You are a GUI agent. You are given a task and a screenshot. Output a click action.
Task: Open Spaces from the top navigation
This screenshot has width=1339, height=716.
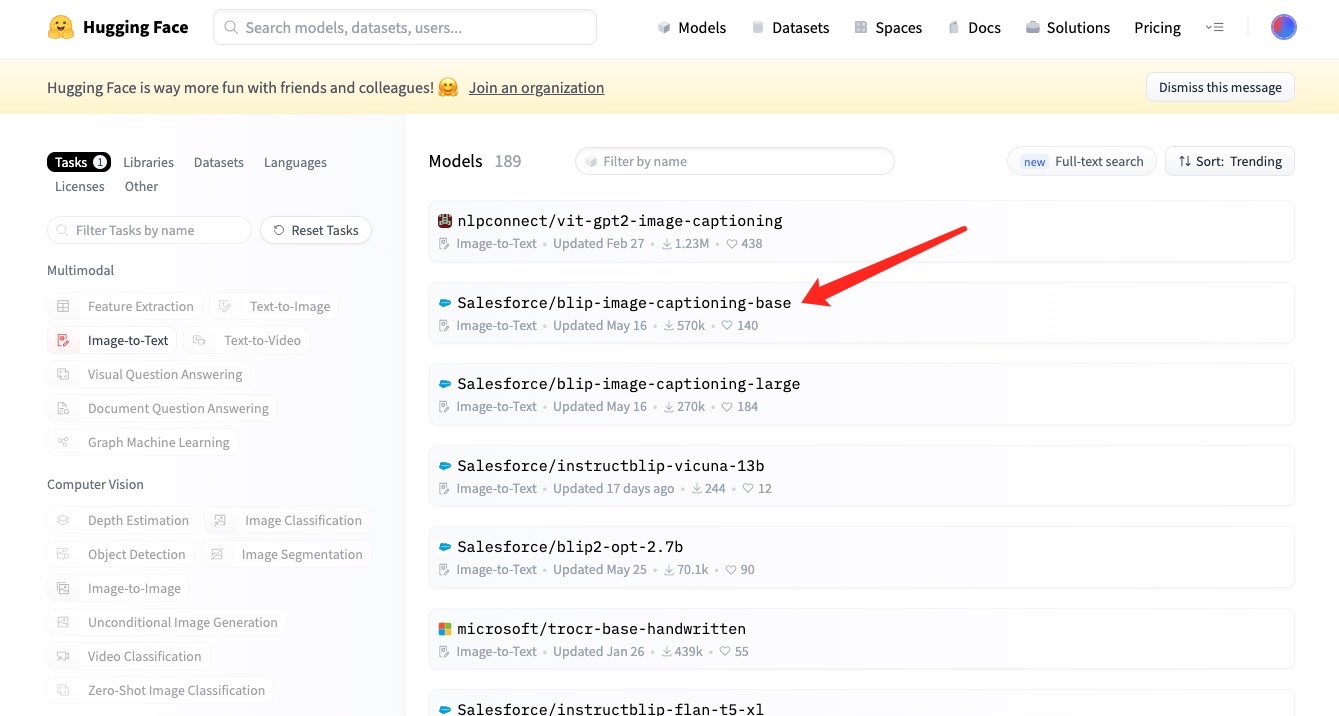pos(888,27)
